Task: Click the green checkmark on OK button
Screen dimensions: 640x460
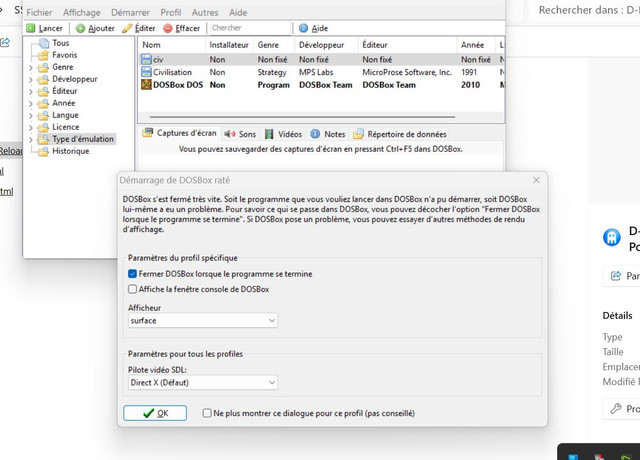Action: click(149, 413)
